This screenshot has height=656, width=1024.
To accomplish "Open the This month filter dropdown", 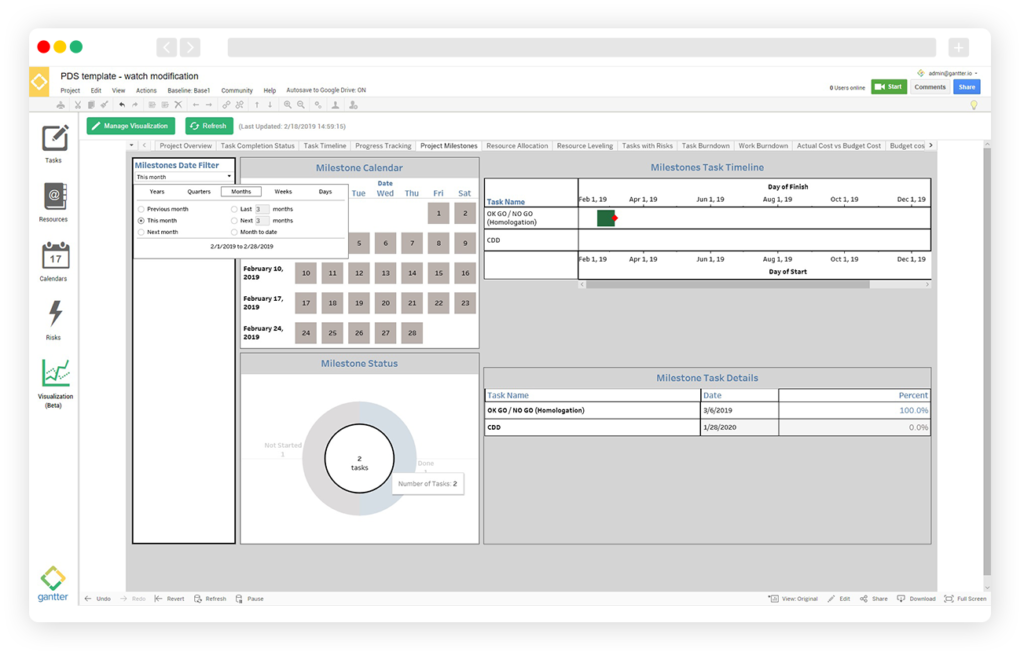I will coord(184,177).
